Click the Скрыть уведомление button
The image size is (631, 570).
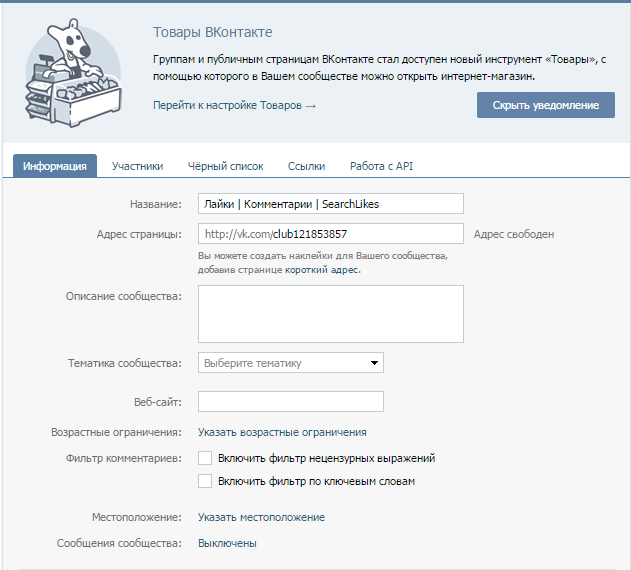coord(545,105)
